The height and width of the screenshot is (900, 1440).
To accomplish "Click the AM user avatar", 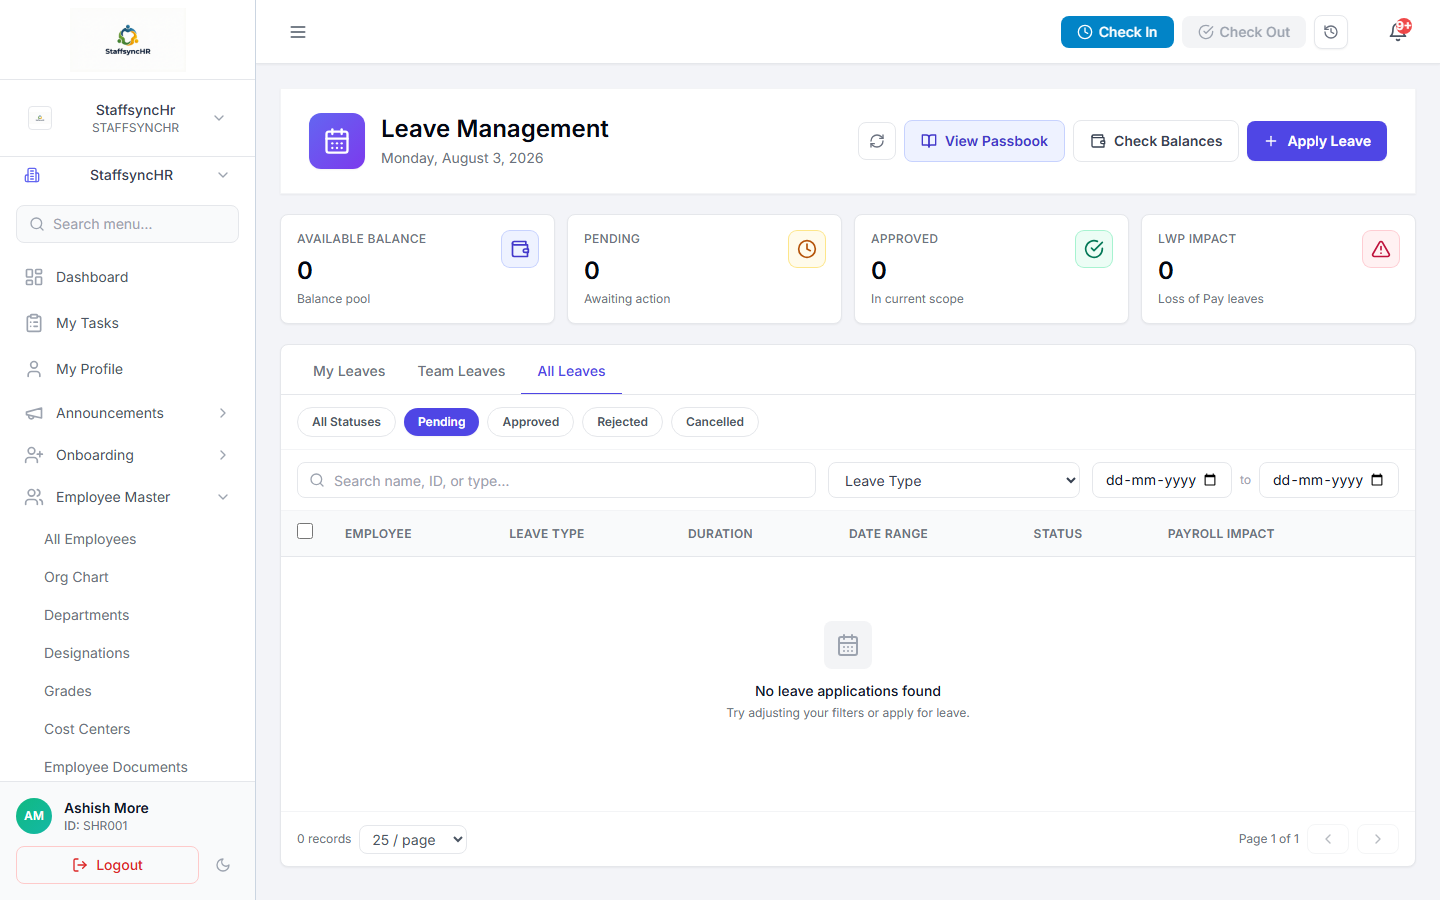I will (34, 816).
